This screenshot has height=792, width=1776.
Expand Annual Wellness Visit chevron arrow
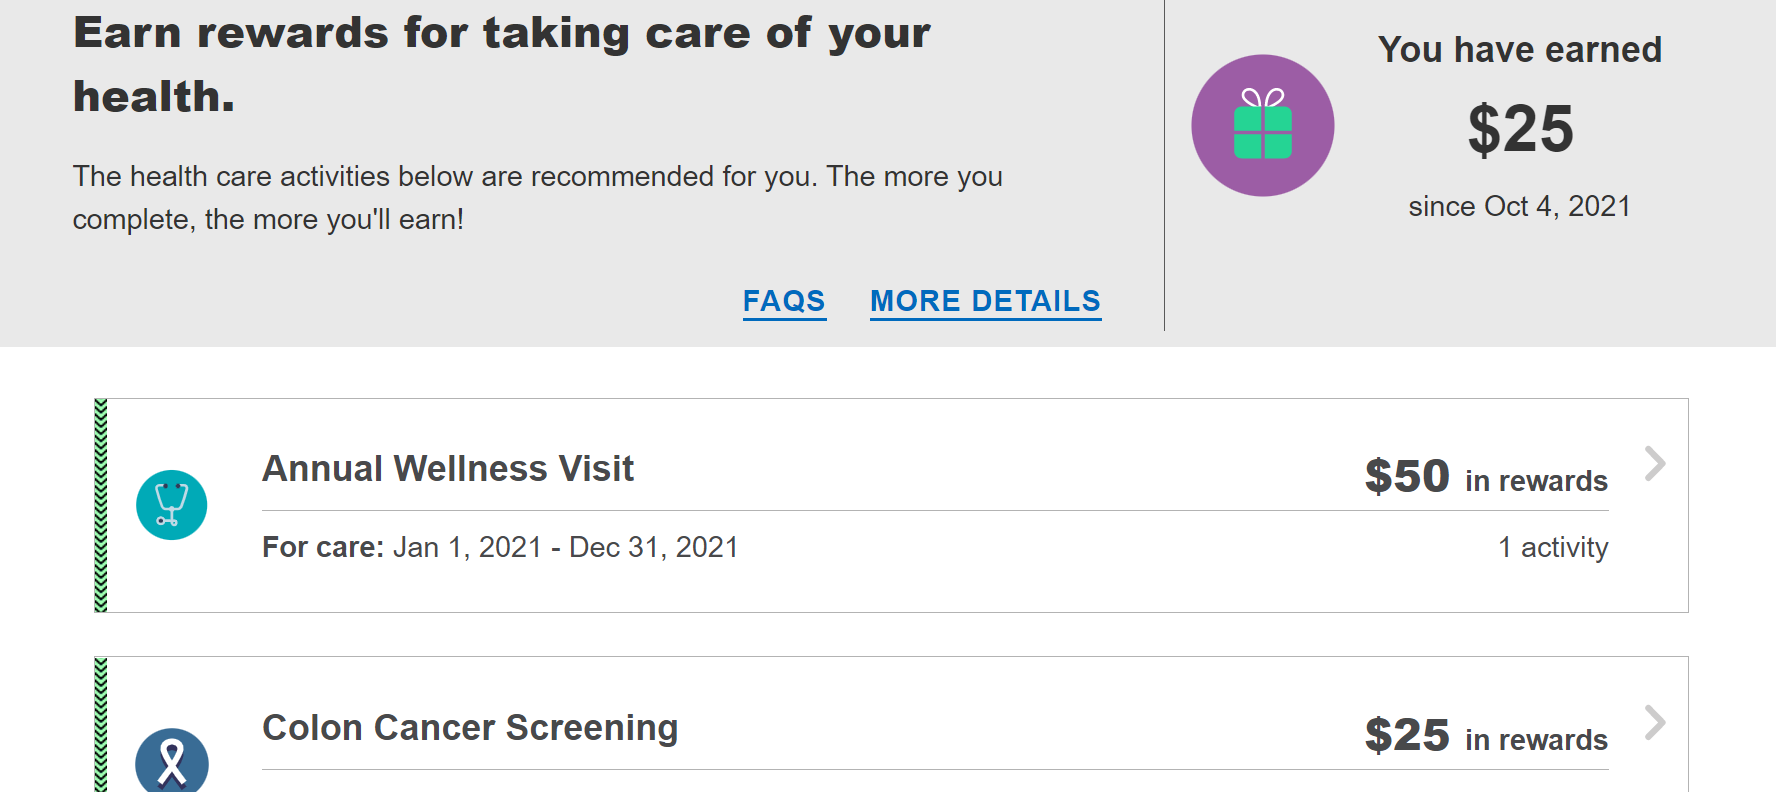point(1655,463)
